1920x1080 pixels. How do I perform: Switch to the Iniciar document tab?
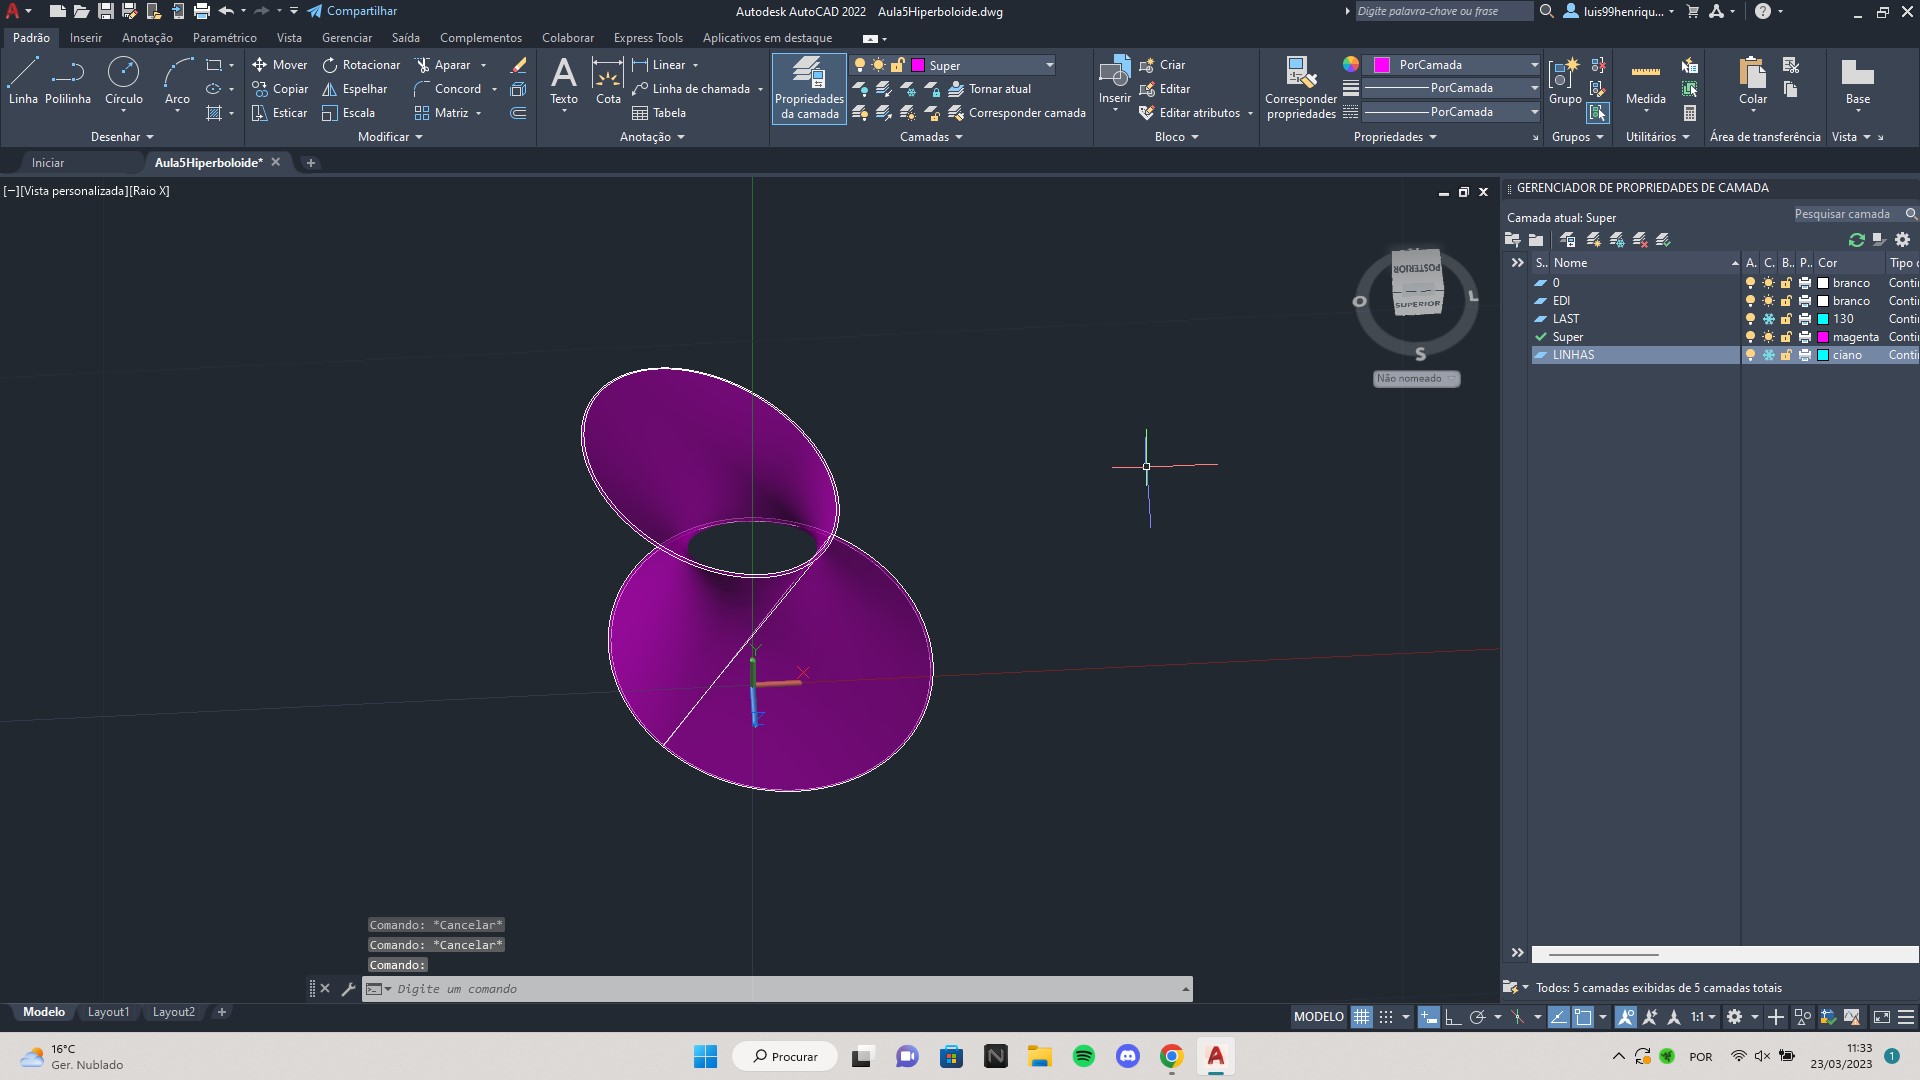(x=48, y=163)
